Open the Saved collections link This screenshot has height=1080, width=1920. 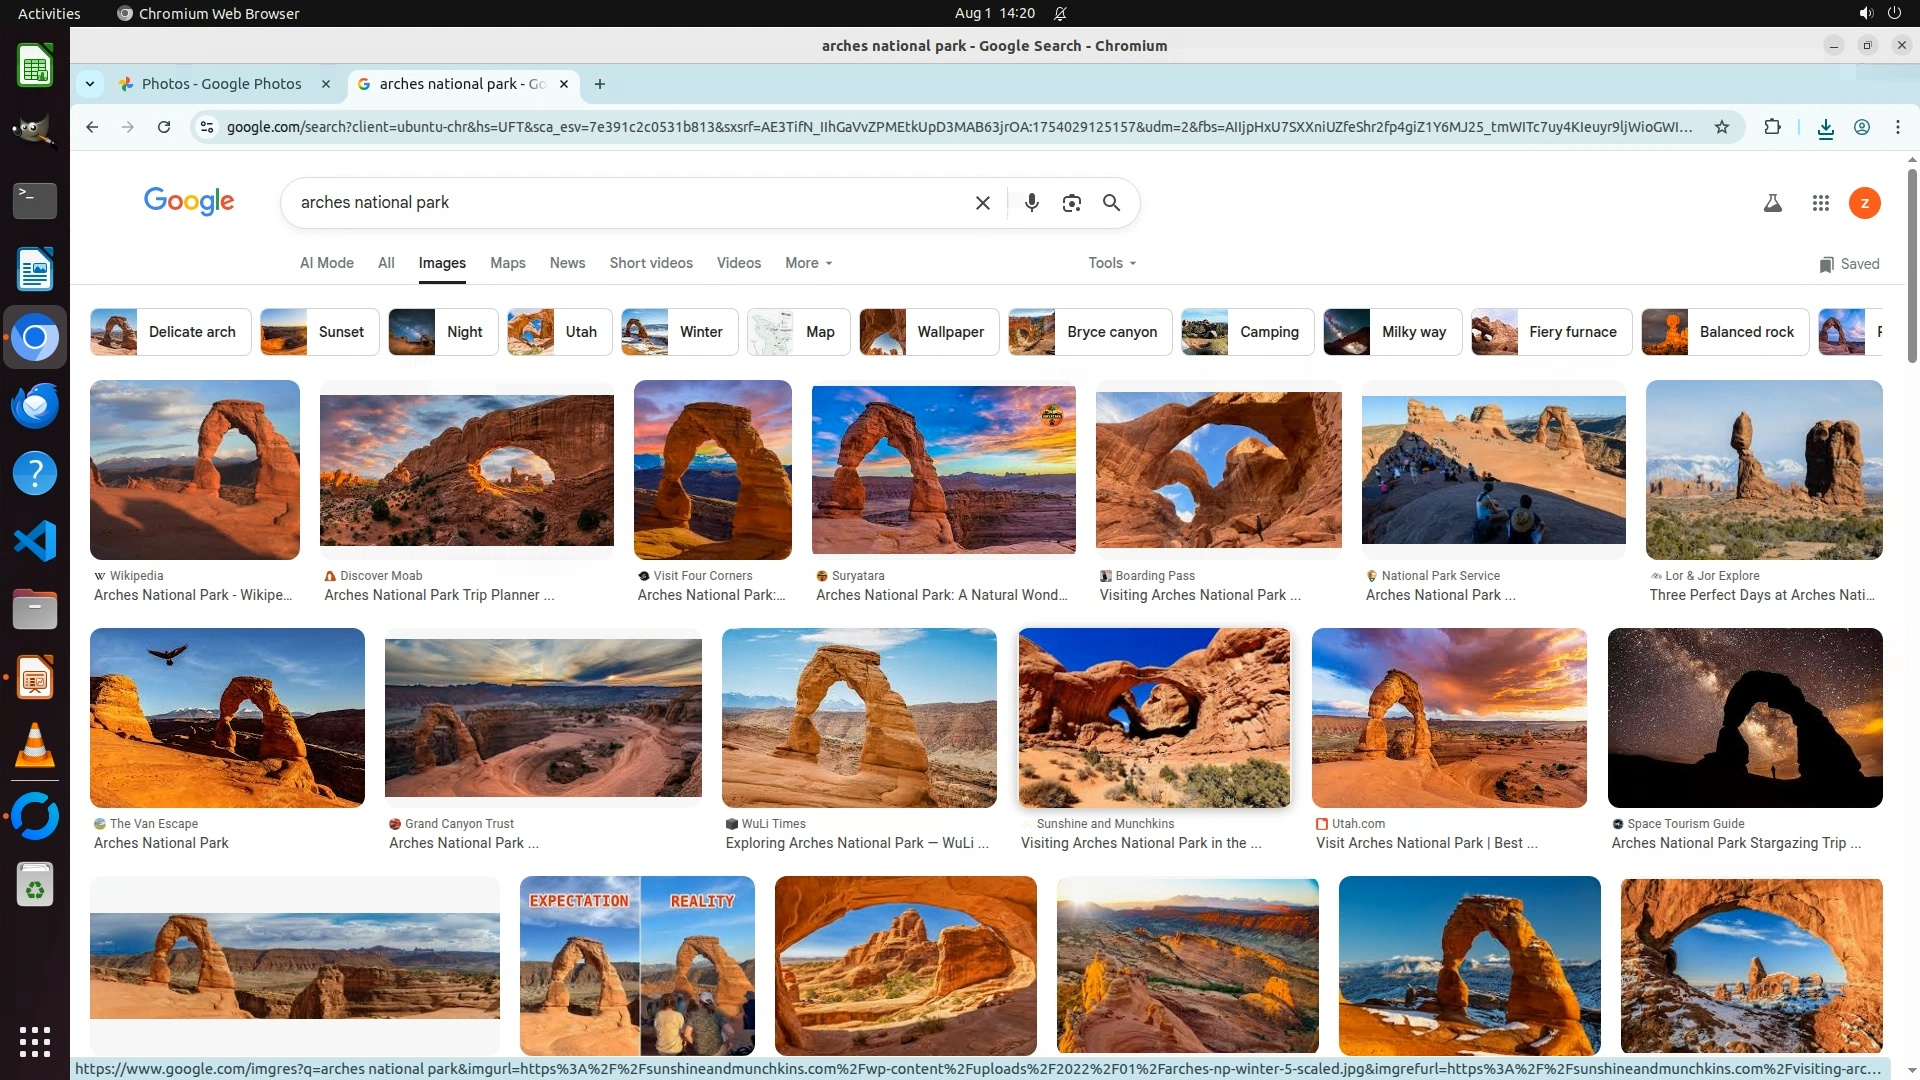(x=1849, y=264)
